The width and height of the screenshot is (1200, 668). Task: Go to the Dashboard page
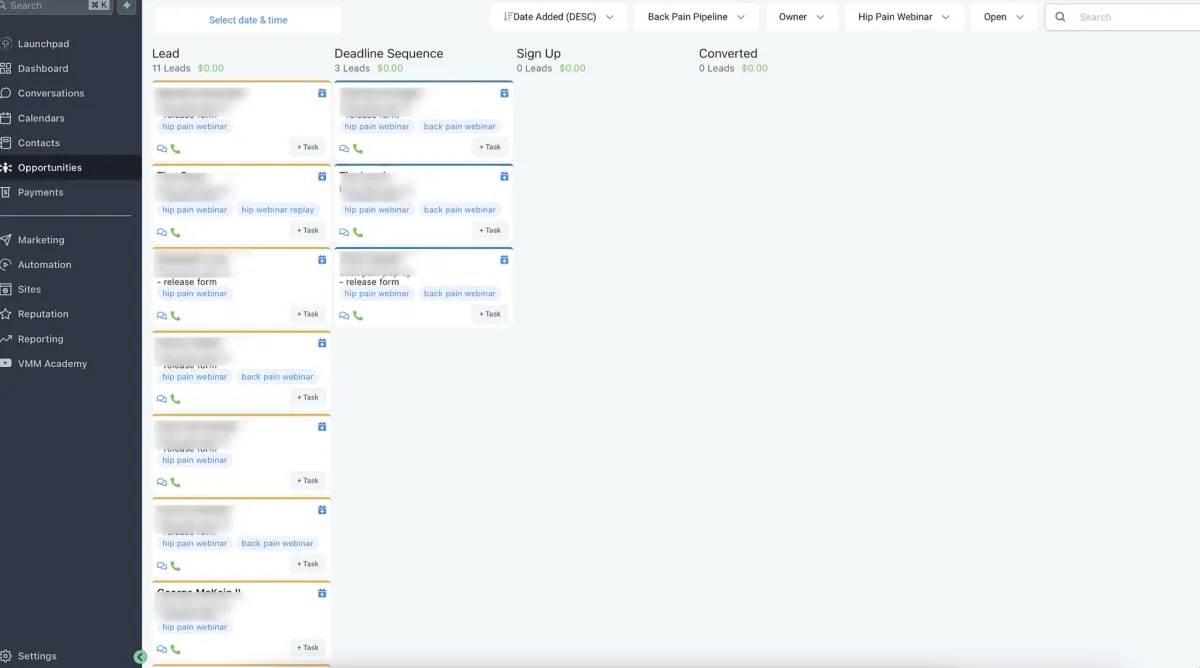coord(43,69)
